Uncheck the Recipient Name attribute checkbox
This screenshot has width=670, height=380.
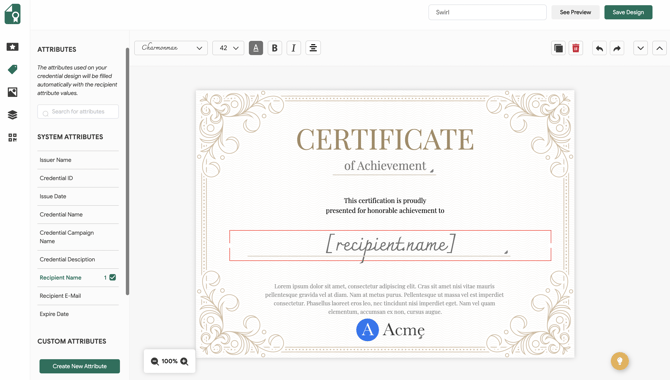(113, 277)
